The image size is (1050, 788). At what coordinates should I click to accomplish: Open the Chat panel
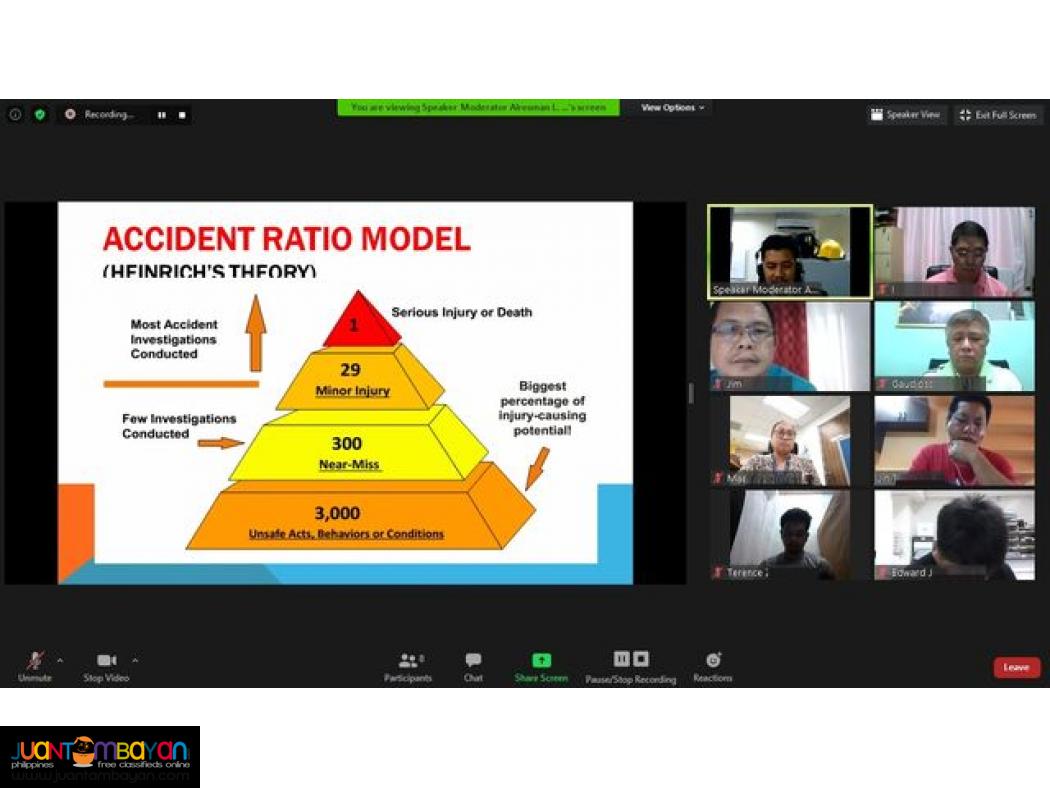coord(472,660)
